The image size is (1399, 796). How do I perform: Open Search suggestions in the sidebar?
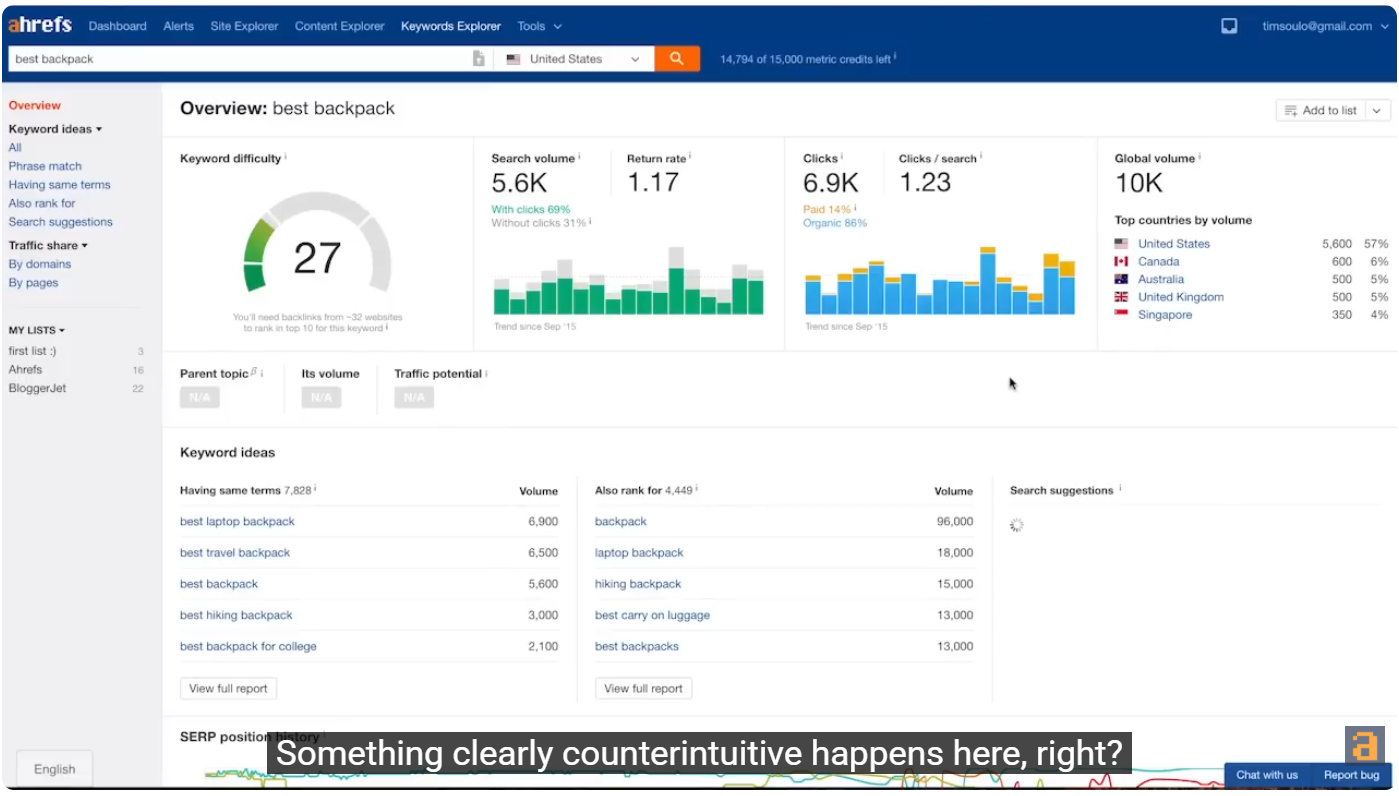click(61, 222)
